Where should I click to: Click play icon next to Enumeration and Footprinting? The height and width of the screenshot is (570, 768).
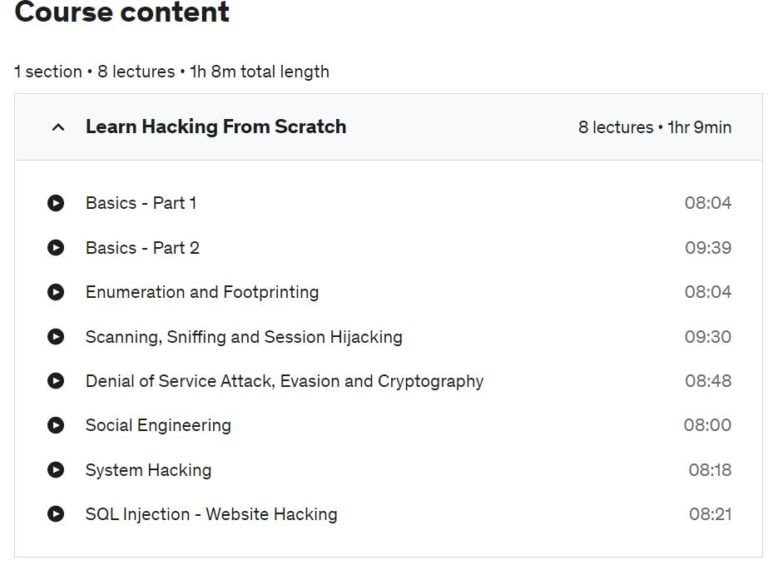pos(56,292)
